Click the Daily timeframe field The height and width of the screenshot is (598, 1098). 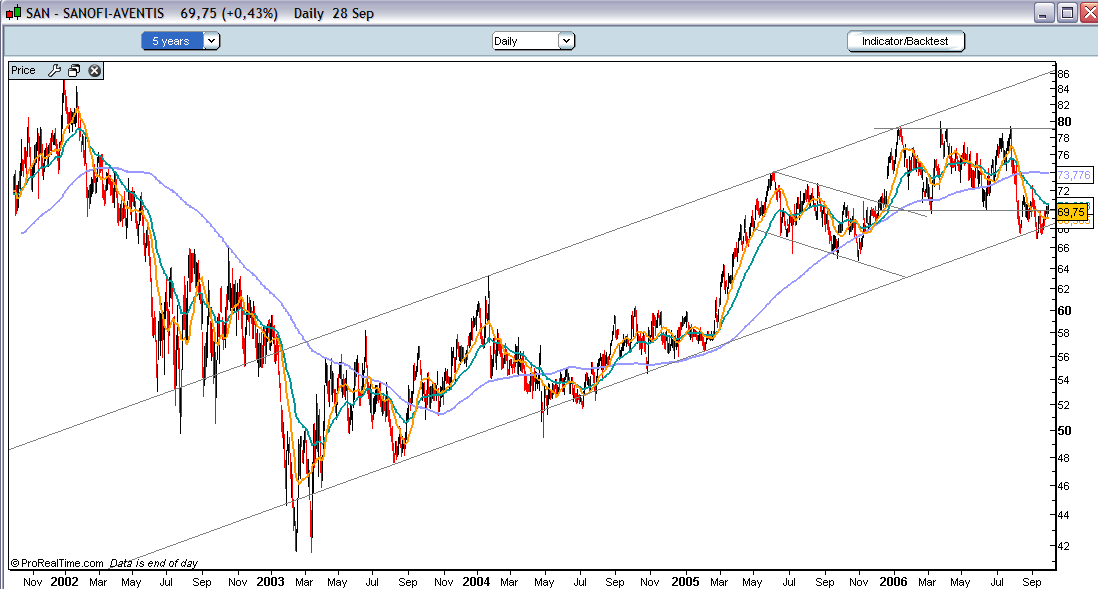click(526, 41)
